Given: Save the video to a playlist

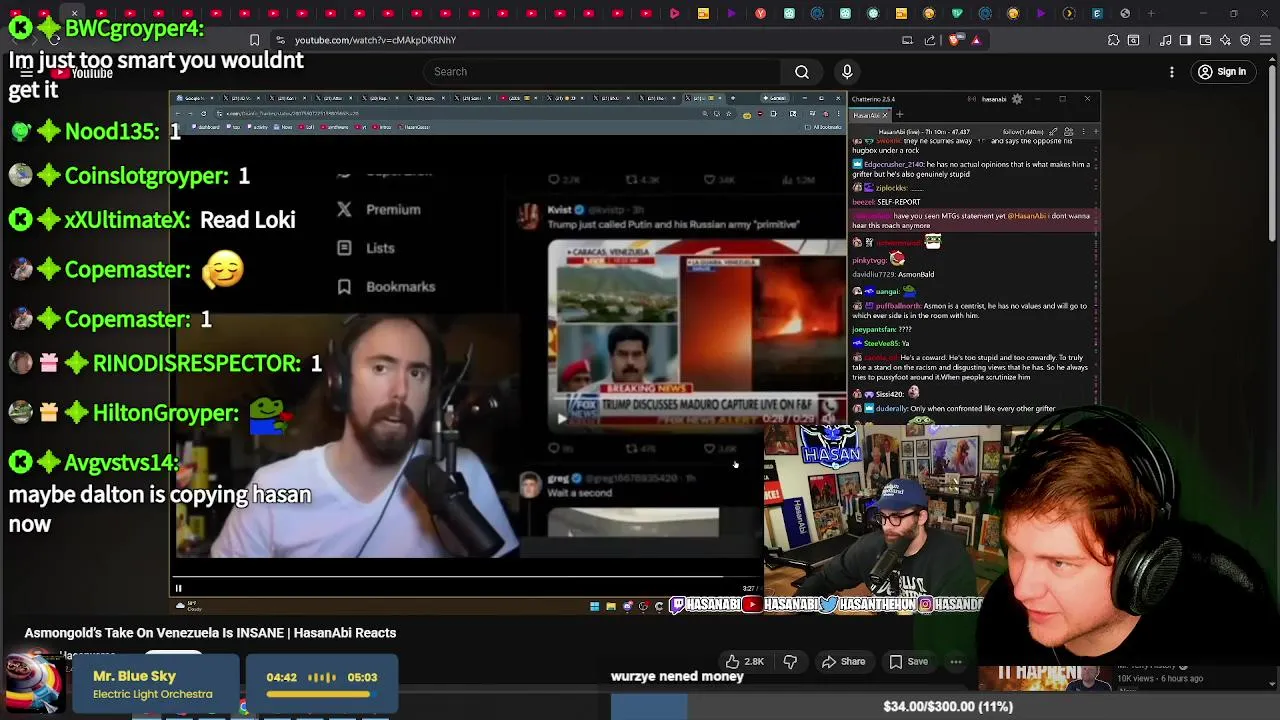Looking at the screenshot, I should (x=908, y=662).
